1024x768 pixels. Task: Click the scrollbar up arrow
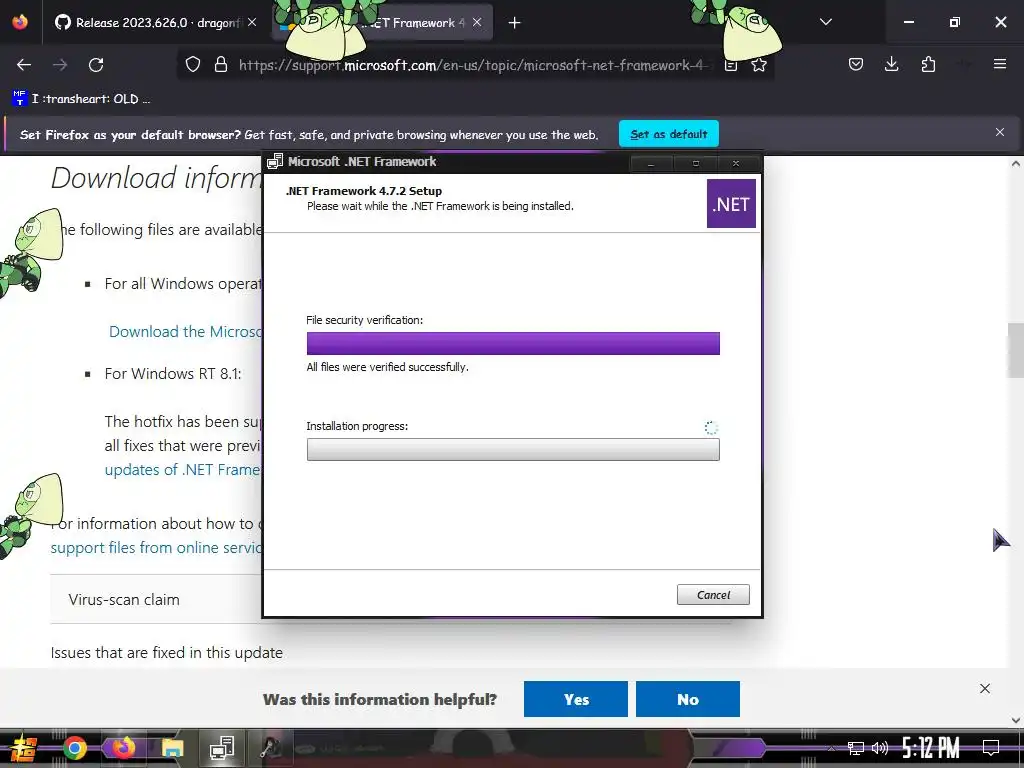point(1016,163)
